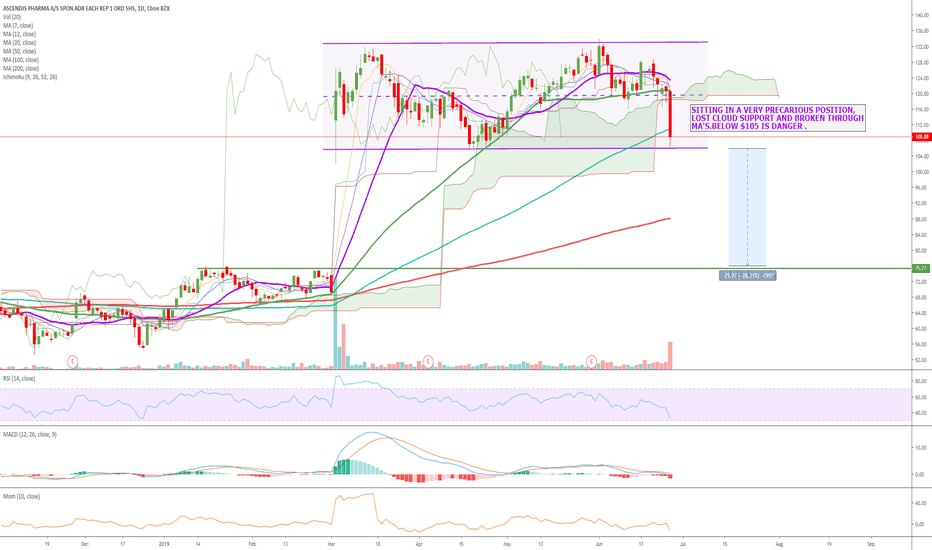The image size is (932, 550).
Task: Click the Sep label on the time axis
Action: pyautogui.click(x=871, y=543)
